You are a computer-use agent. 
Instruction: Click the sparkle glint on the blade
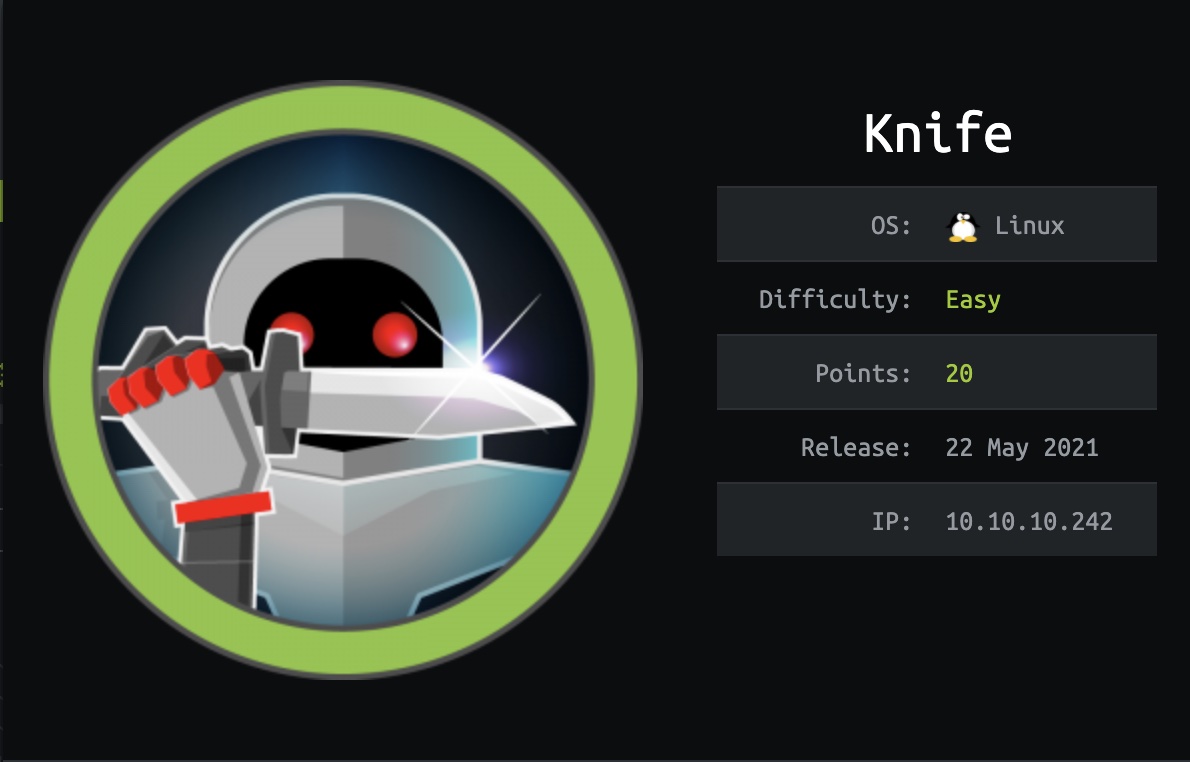(x=481, y=366)
